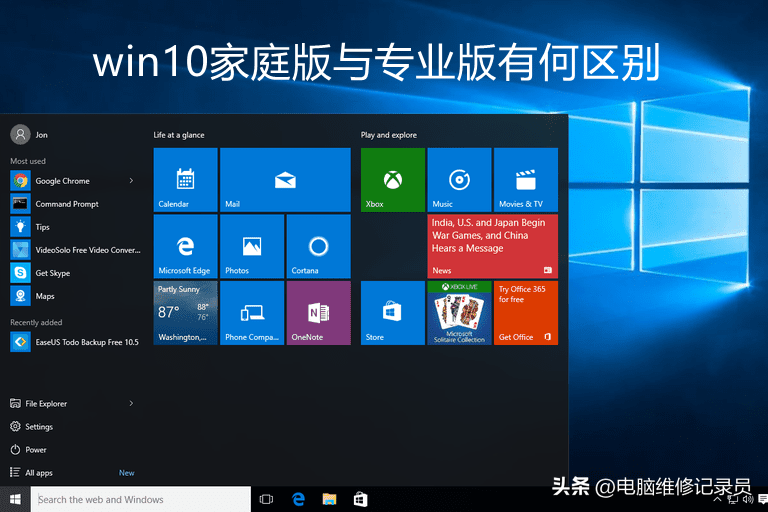
Task: Open the Movies & TV tile
Action: pos(526,180)
